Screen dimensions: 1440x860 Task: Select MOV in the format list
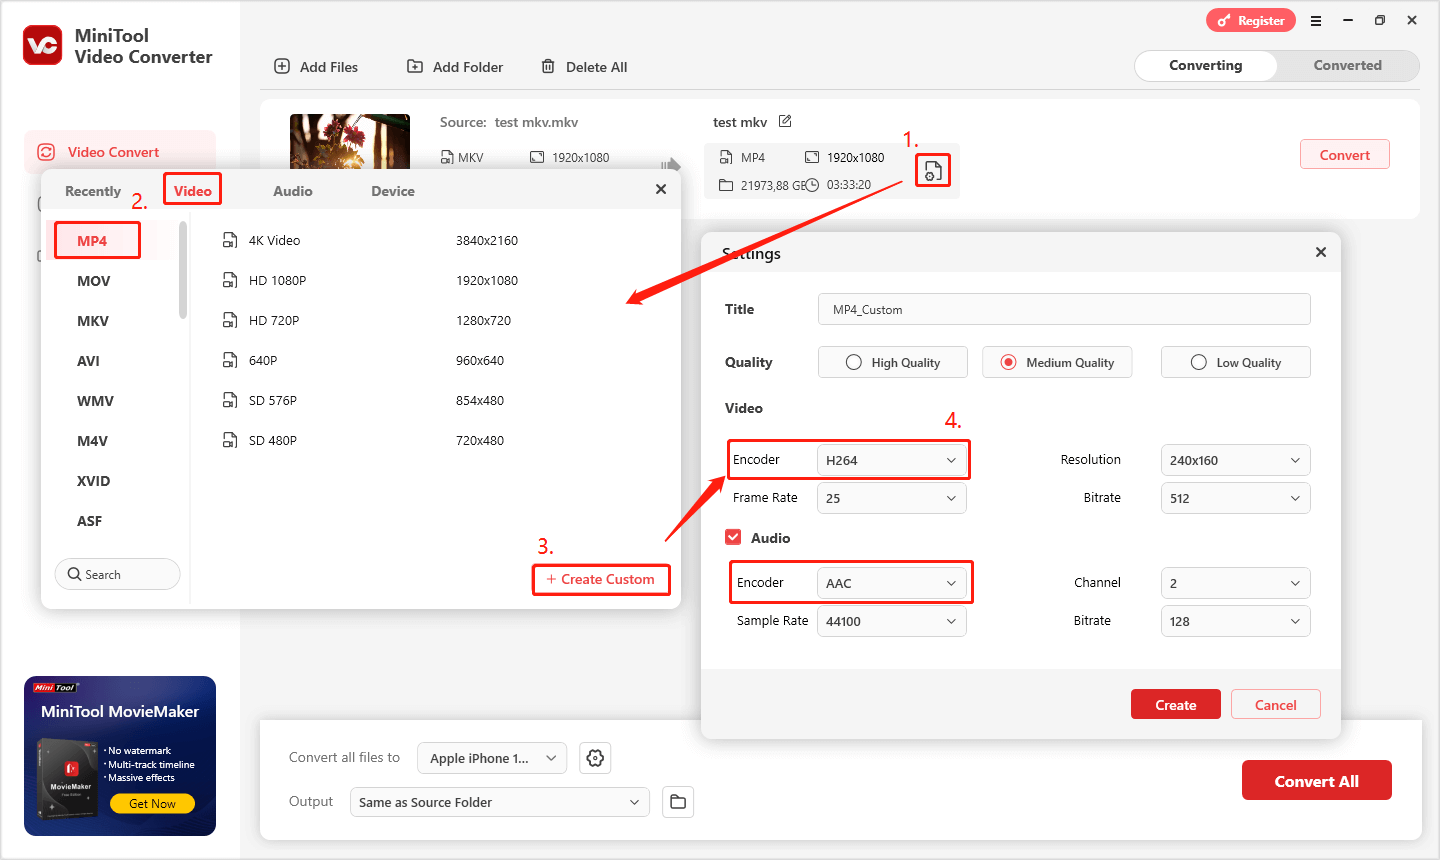click(x=94, y=281)
